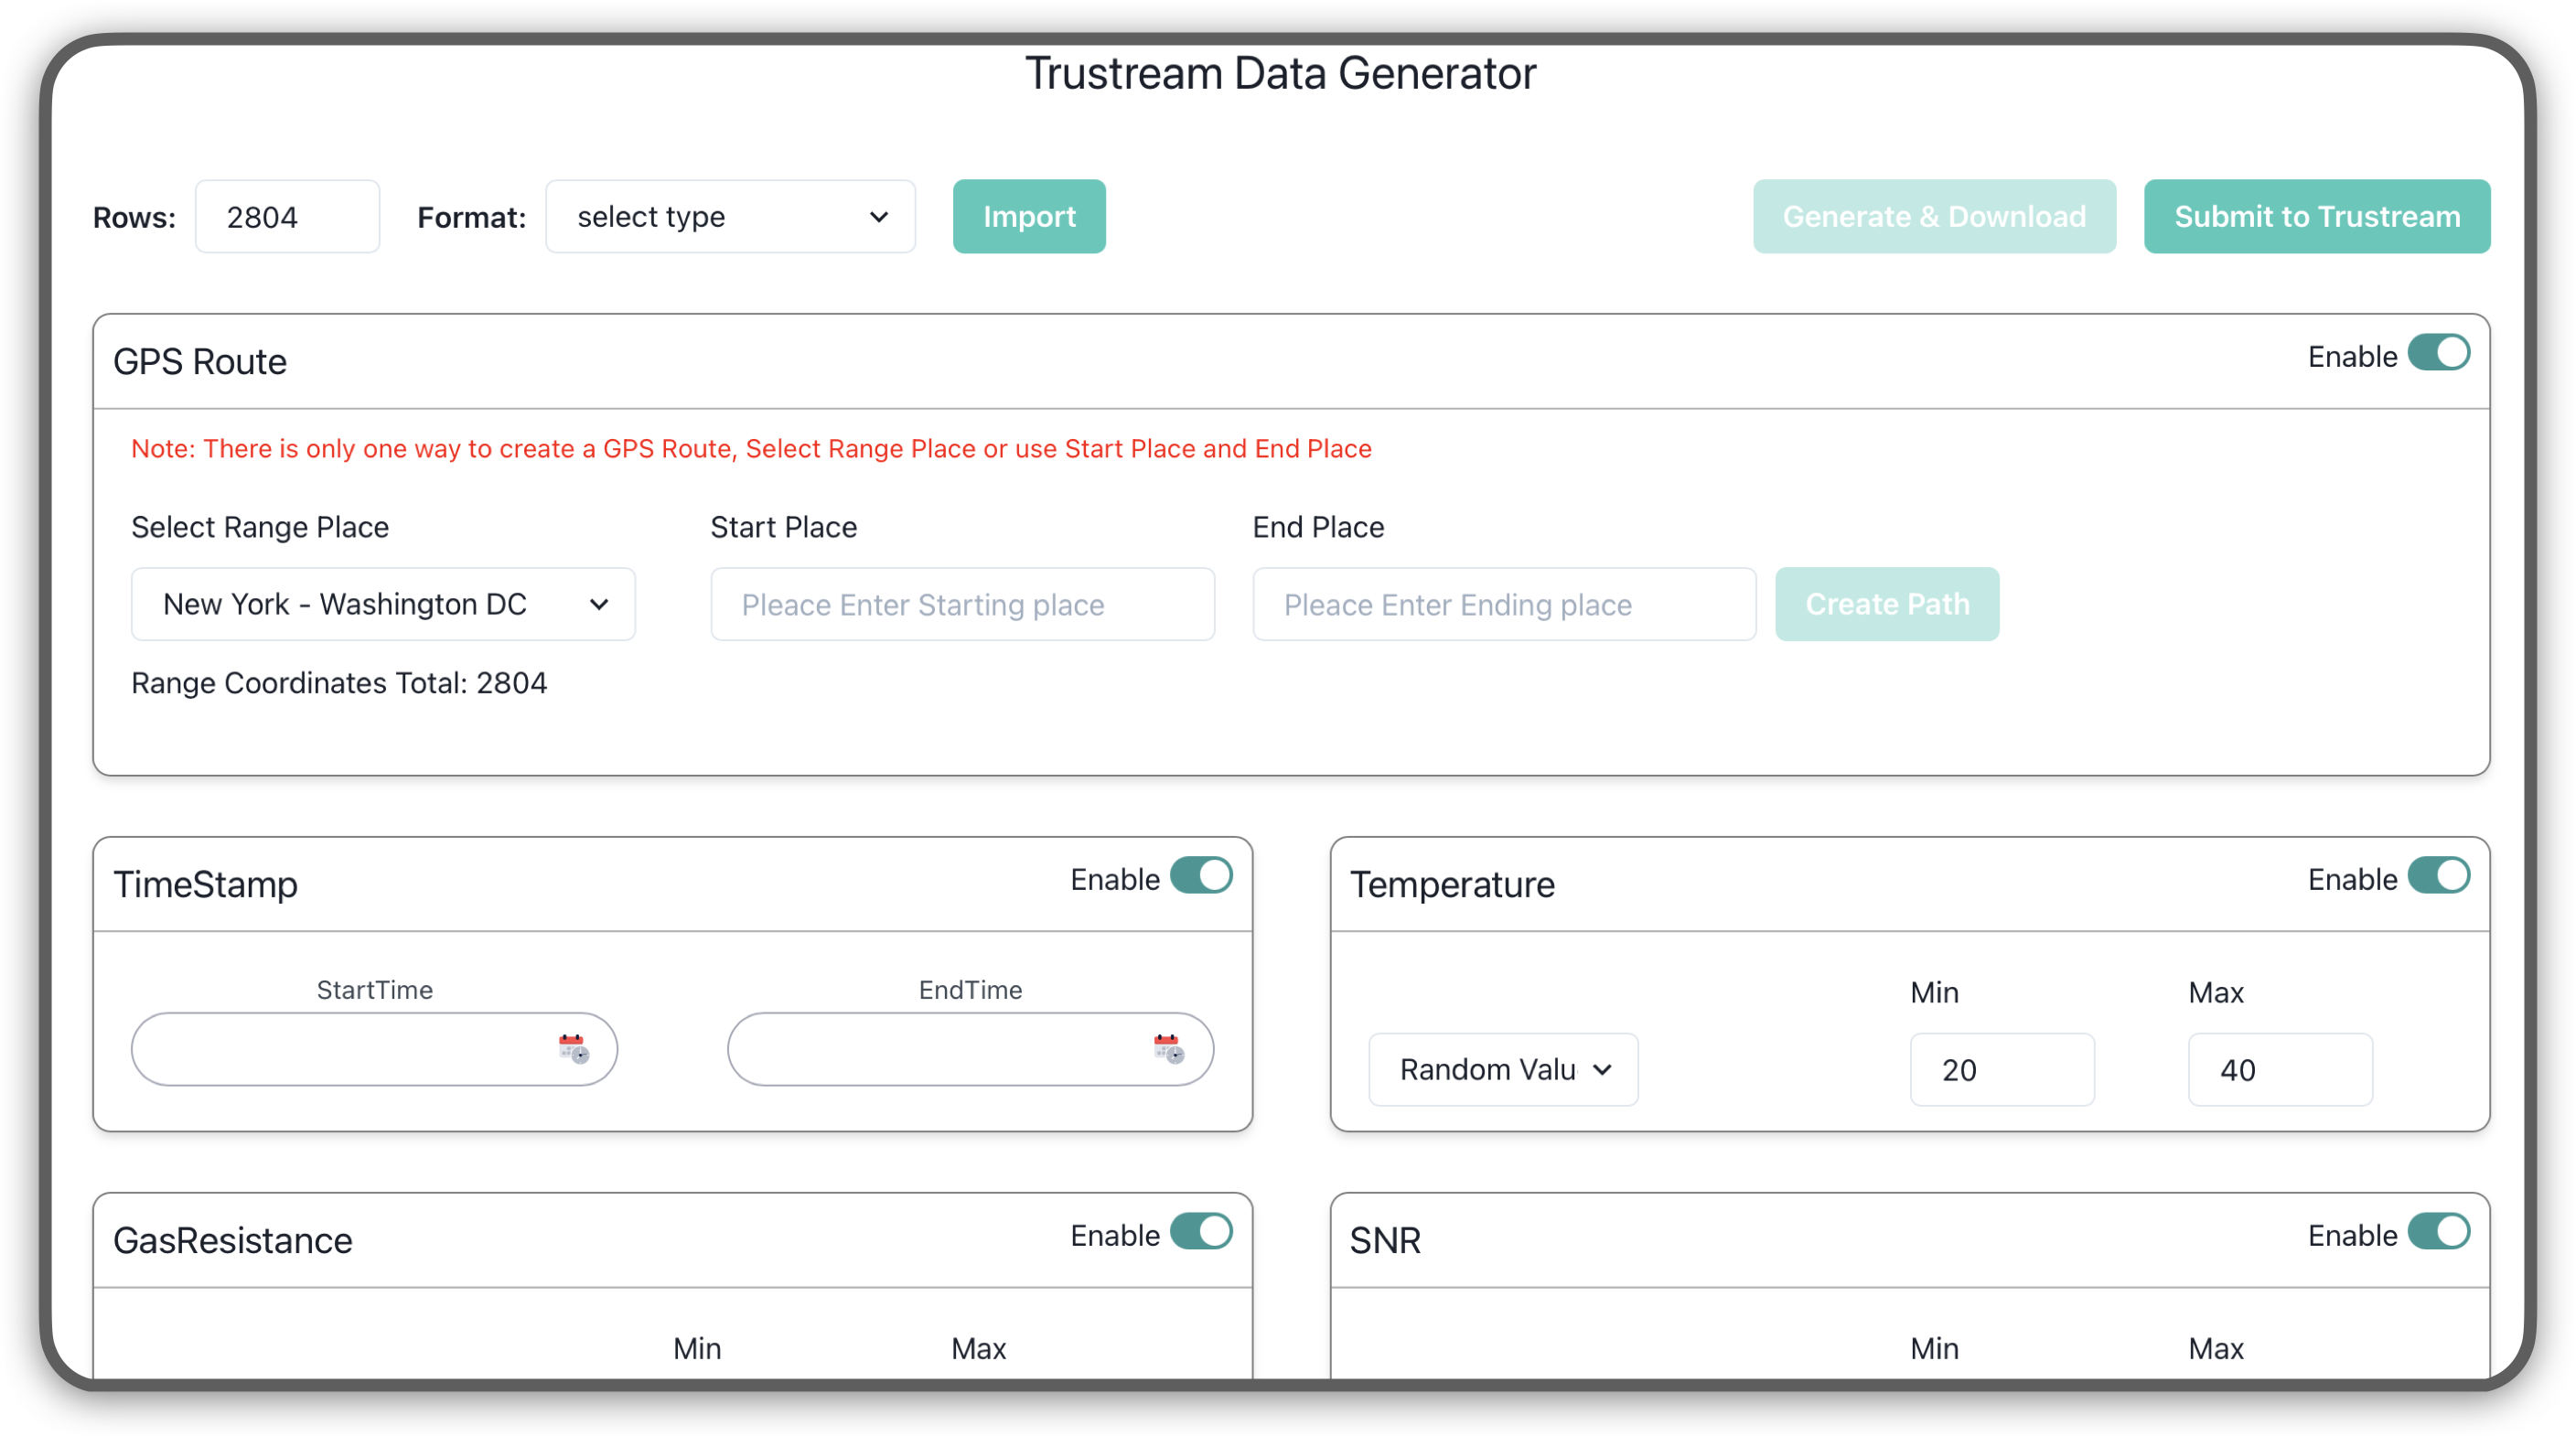Open the Format select type dropdown
This screenshot has width=2576, height=1436.
(x=730, y=217)
